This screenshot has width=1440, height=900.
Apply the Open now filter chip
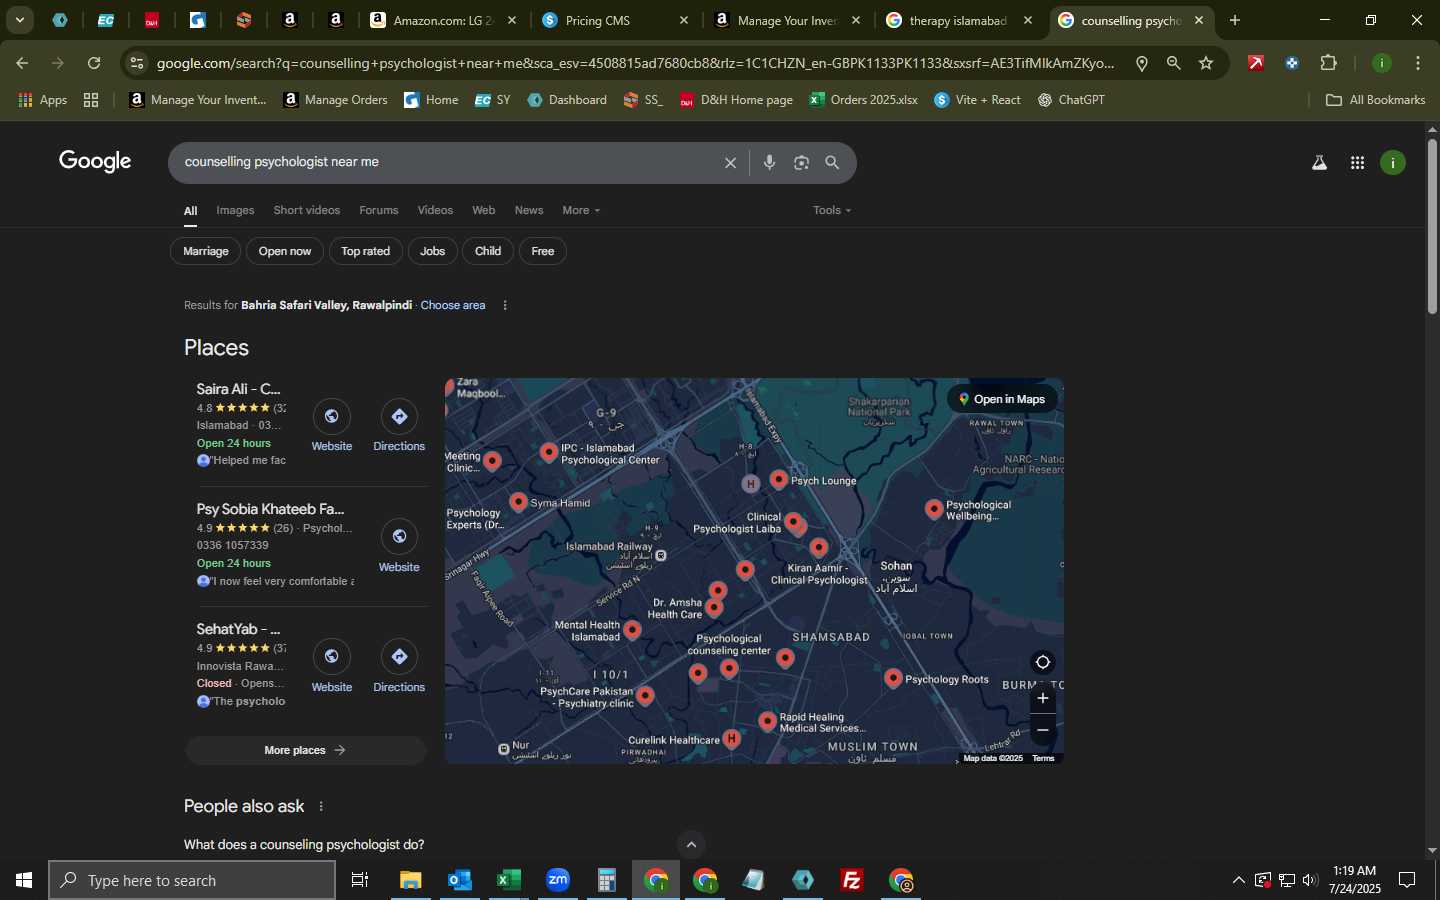point(285,251)
